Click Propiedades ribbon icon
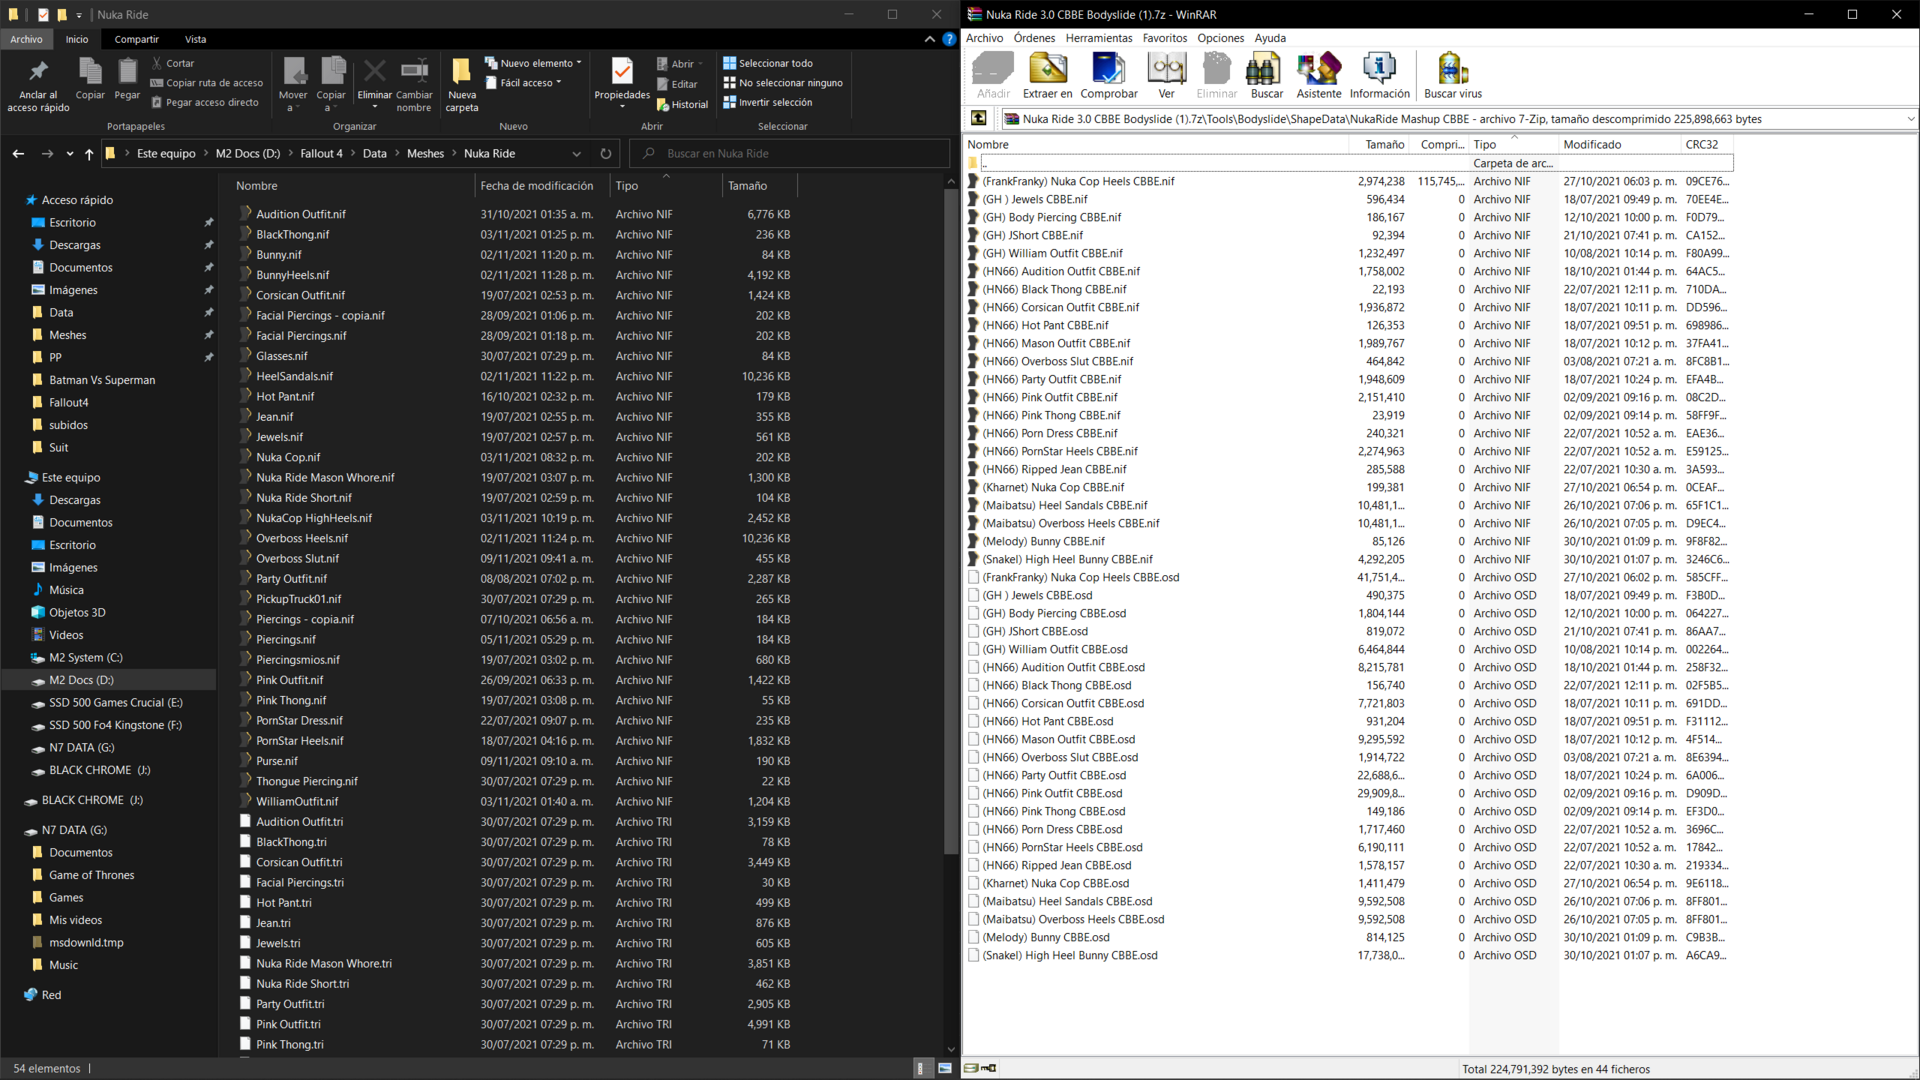This screenshot has width=1920, height=1080. tap(622, 71)
